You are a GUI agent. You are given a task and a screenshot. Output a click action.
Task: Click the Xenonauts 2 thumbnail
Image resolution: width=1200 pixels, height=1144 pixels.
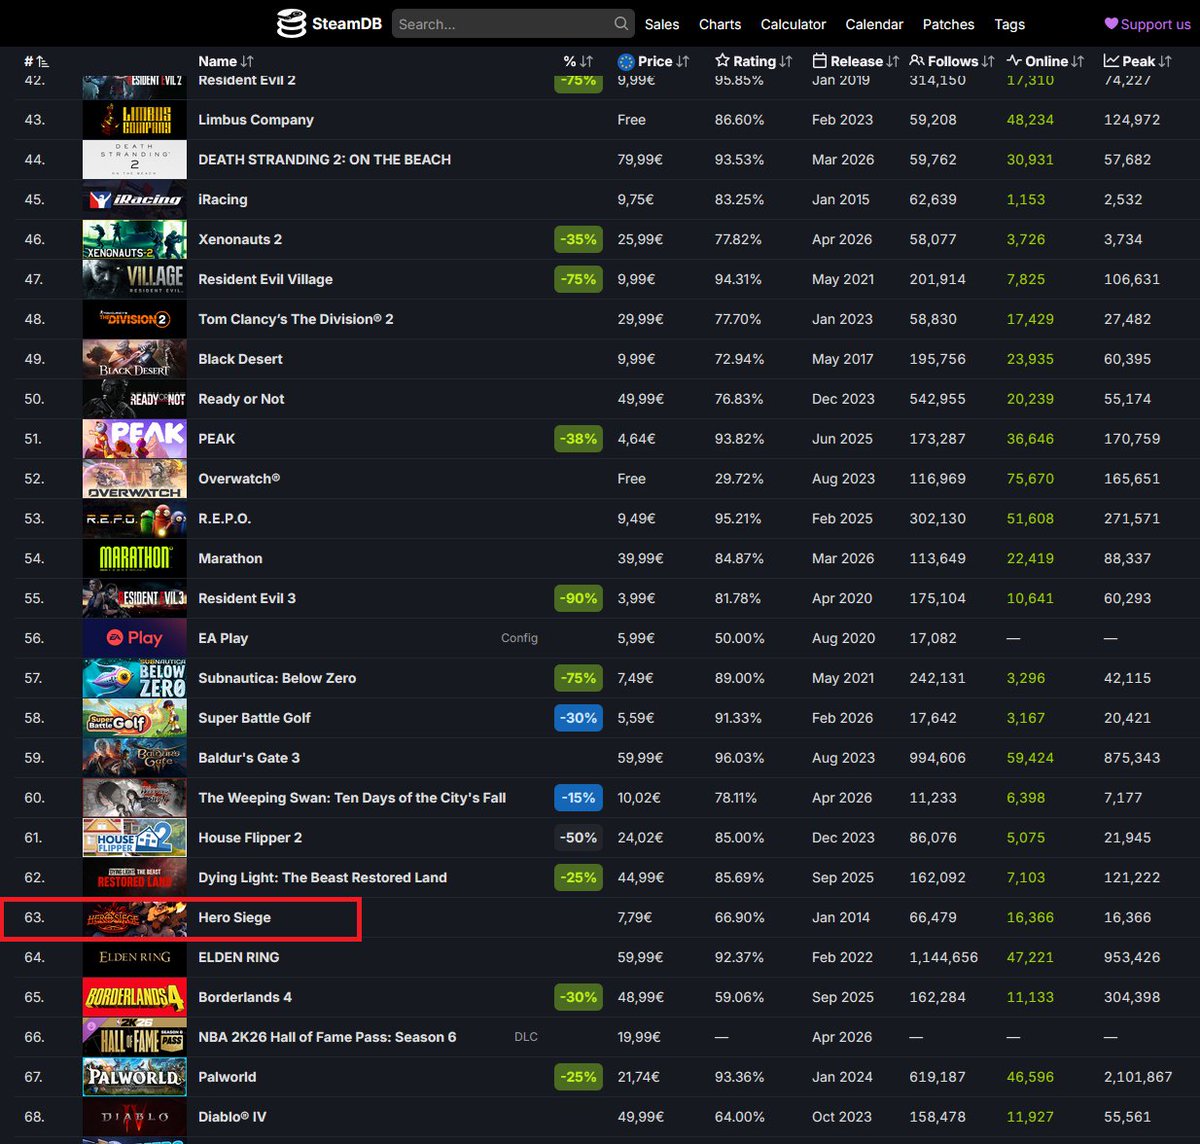[x=134, y=239]
